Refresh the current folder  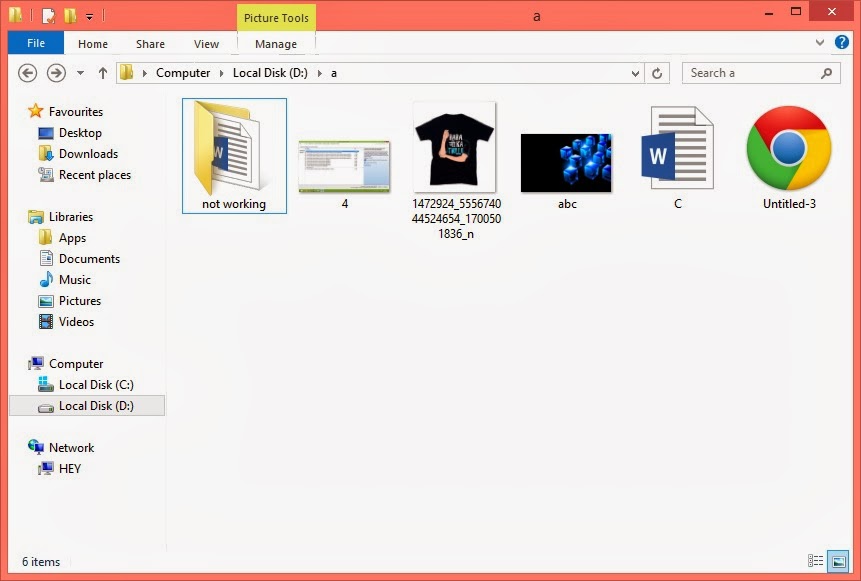658,72
